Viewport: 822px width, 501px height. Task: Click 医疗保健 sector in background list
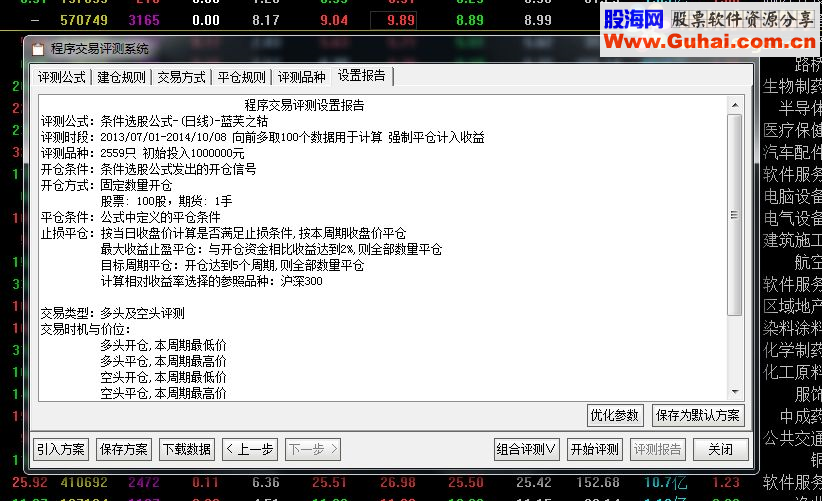point(793,130)
